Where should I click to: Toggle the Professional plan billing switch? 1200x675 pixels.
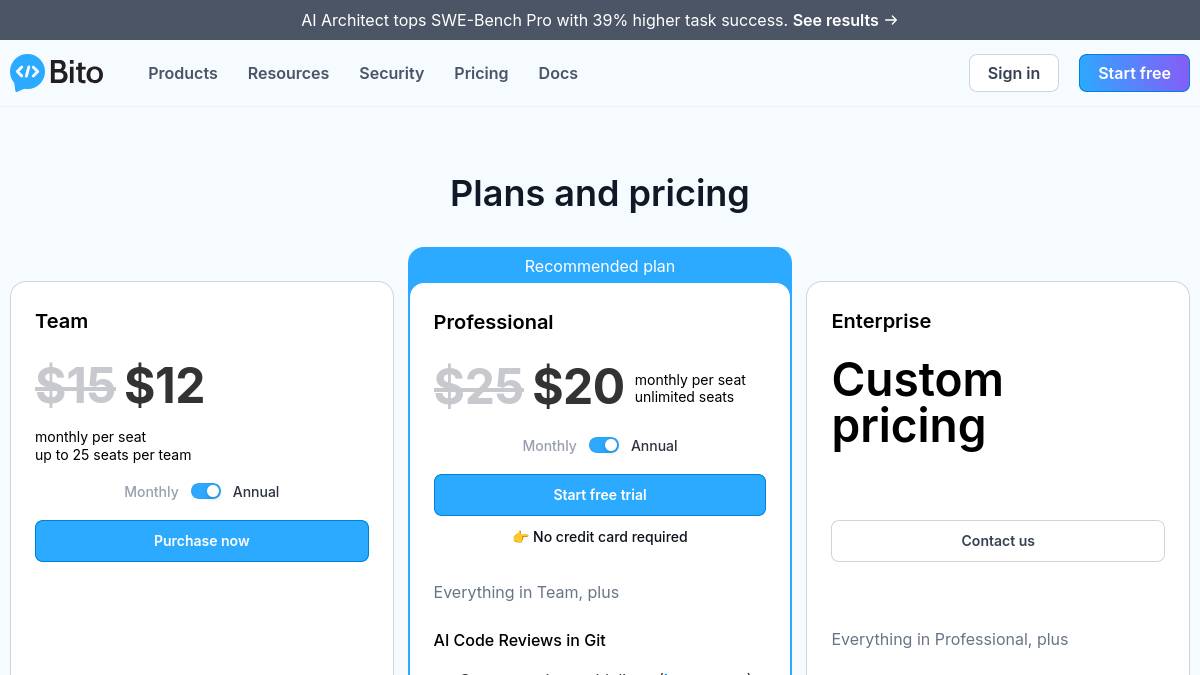[x=604, y=445]
